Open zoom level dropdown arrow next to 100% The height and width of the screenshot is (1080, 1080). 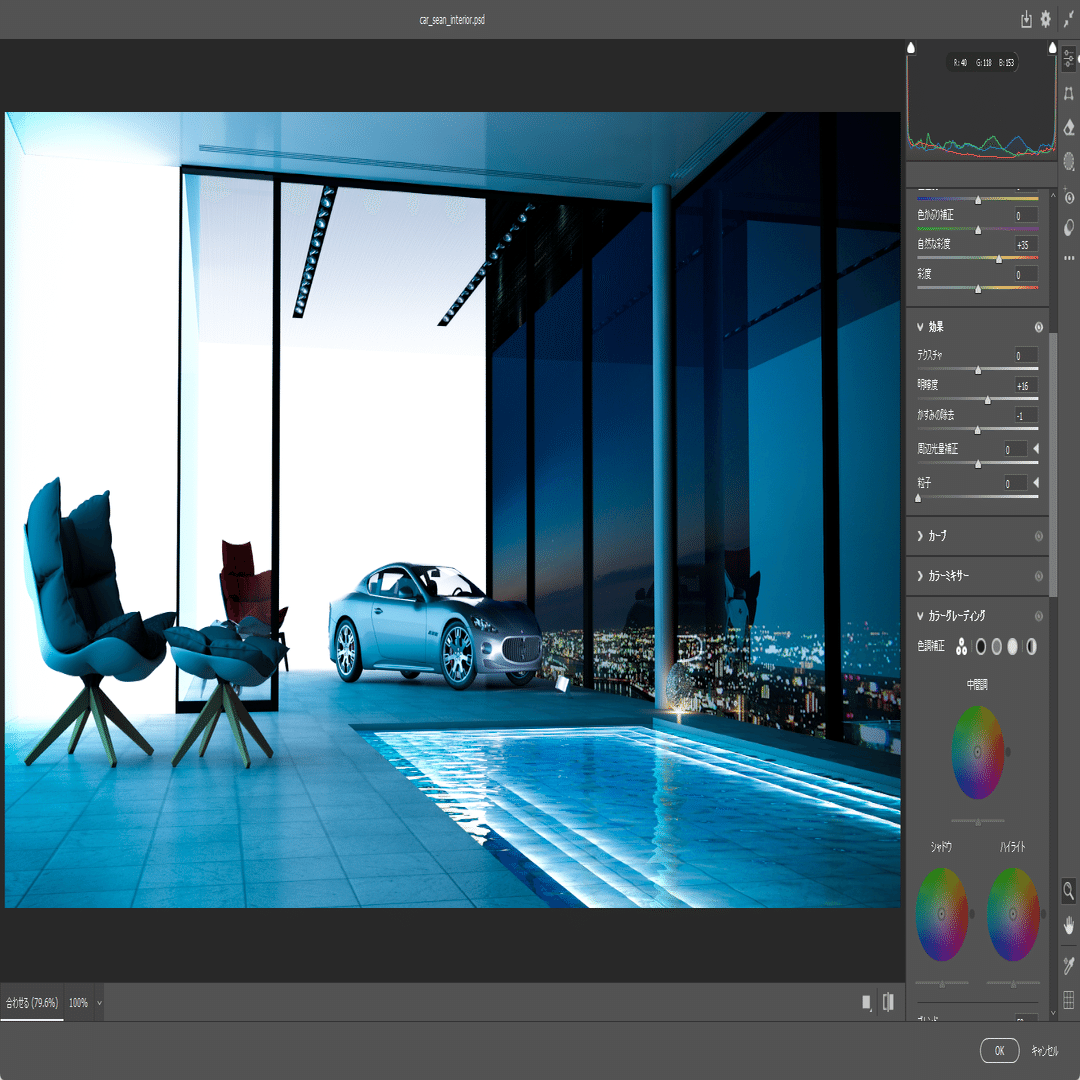(99, 1003)
